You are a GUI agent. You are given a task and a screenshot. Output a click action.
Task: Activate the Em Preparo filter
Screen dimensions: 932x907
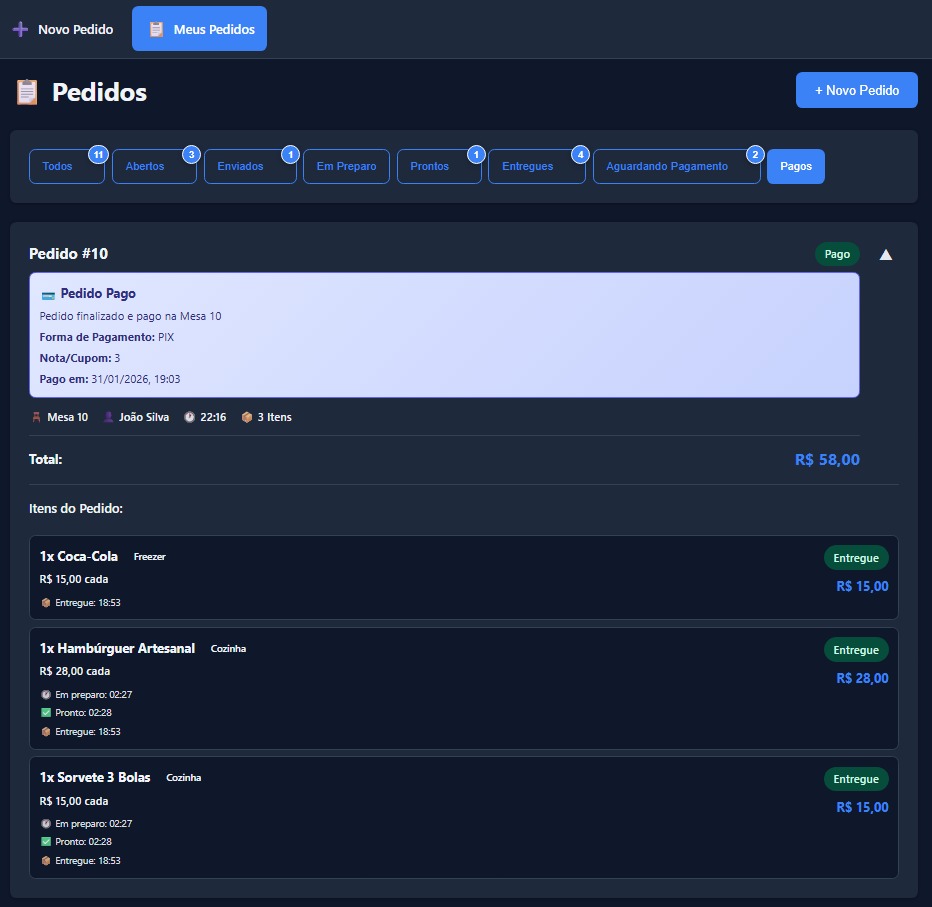click(346, 166)
